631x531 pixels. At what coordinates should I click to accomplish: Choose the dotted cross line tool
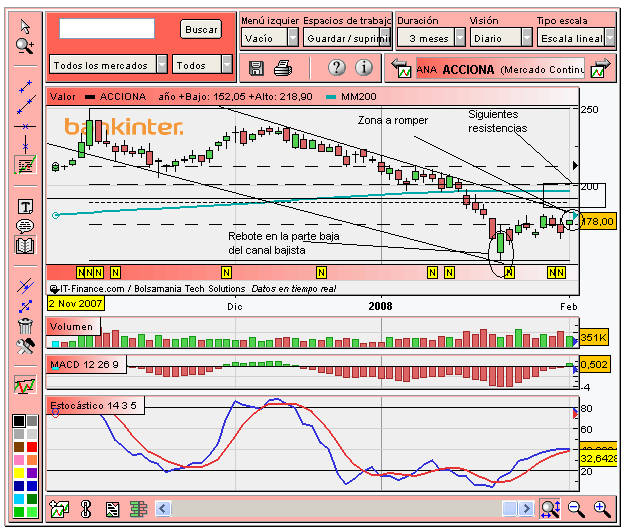coord(25,307)
